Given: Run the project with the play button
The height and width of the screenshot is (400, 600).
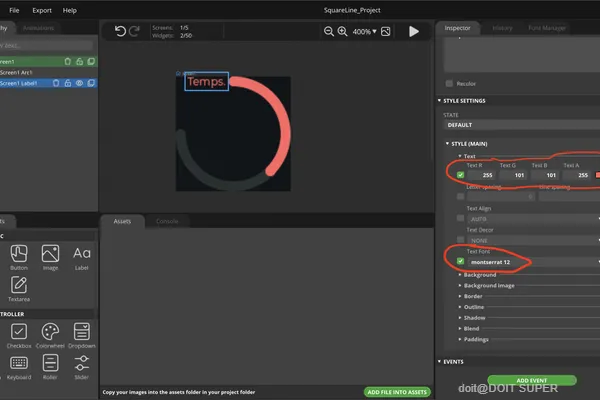Looking at the screenshot, I should point(414,31).
